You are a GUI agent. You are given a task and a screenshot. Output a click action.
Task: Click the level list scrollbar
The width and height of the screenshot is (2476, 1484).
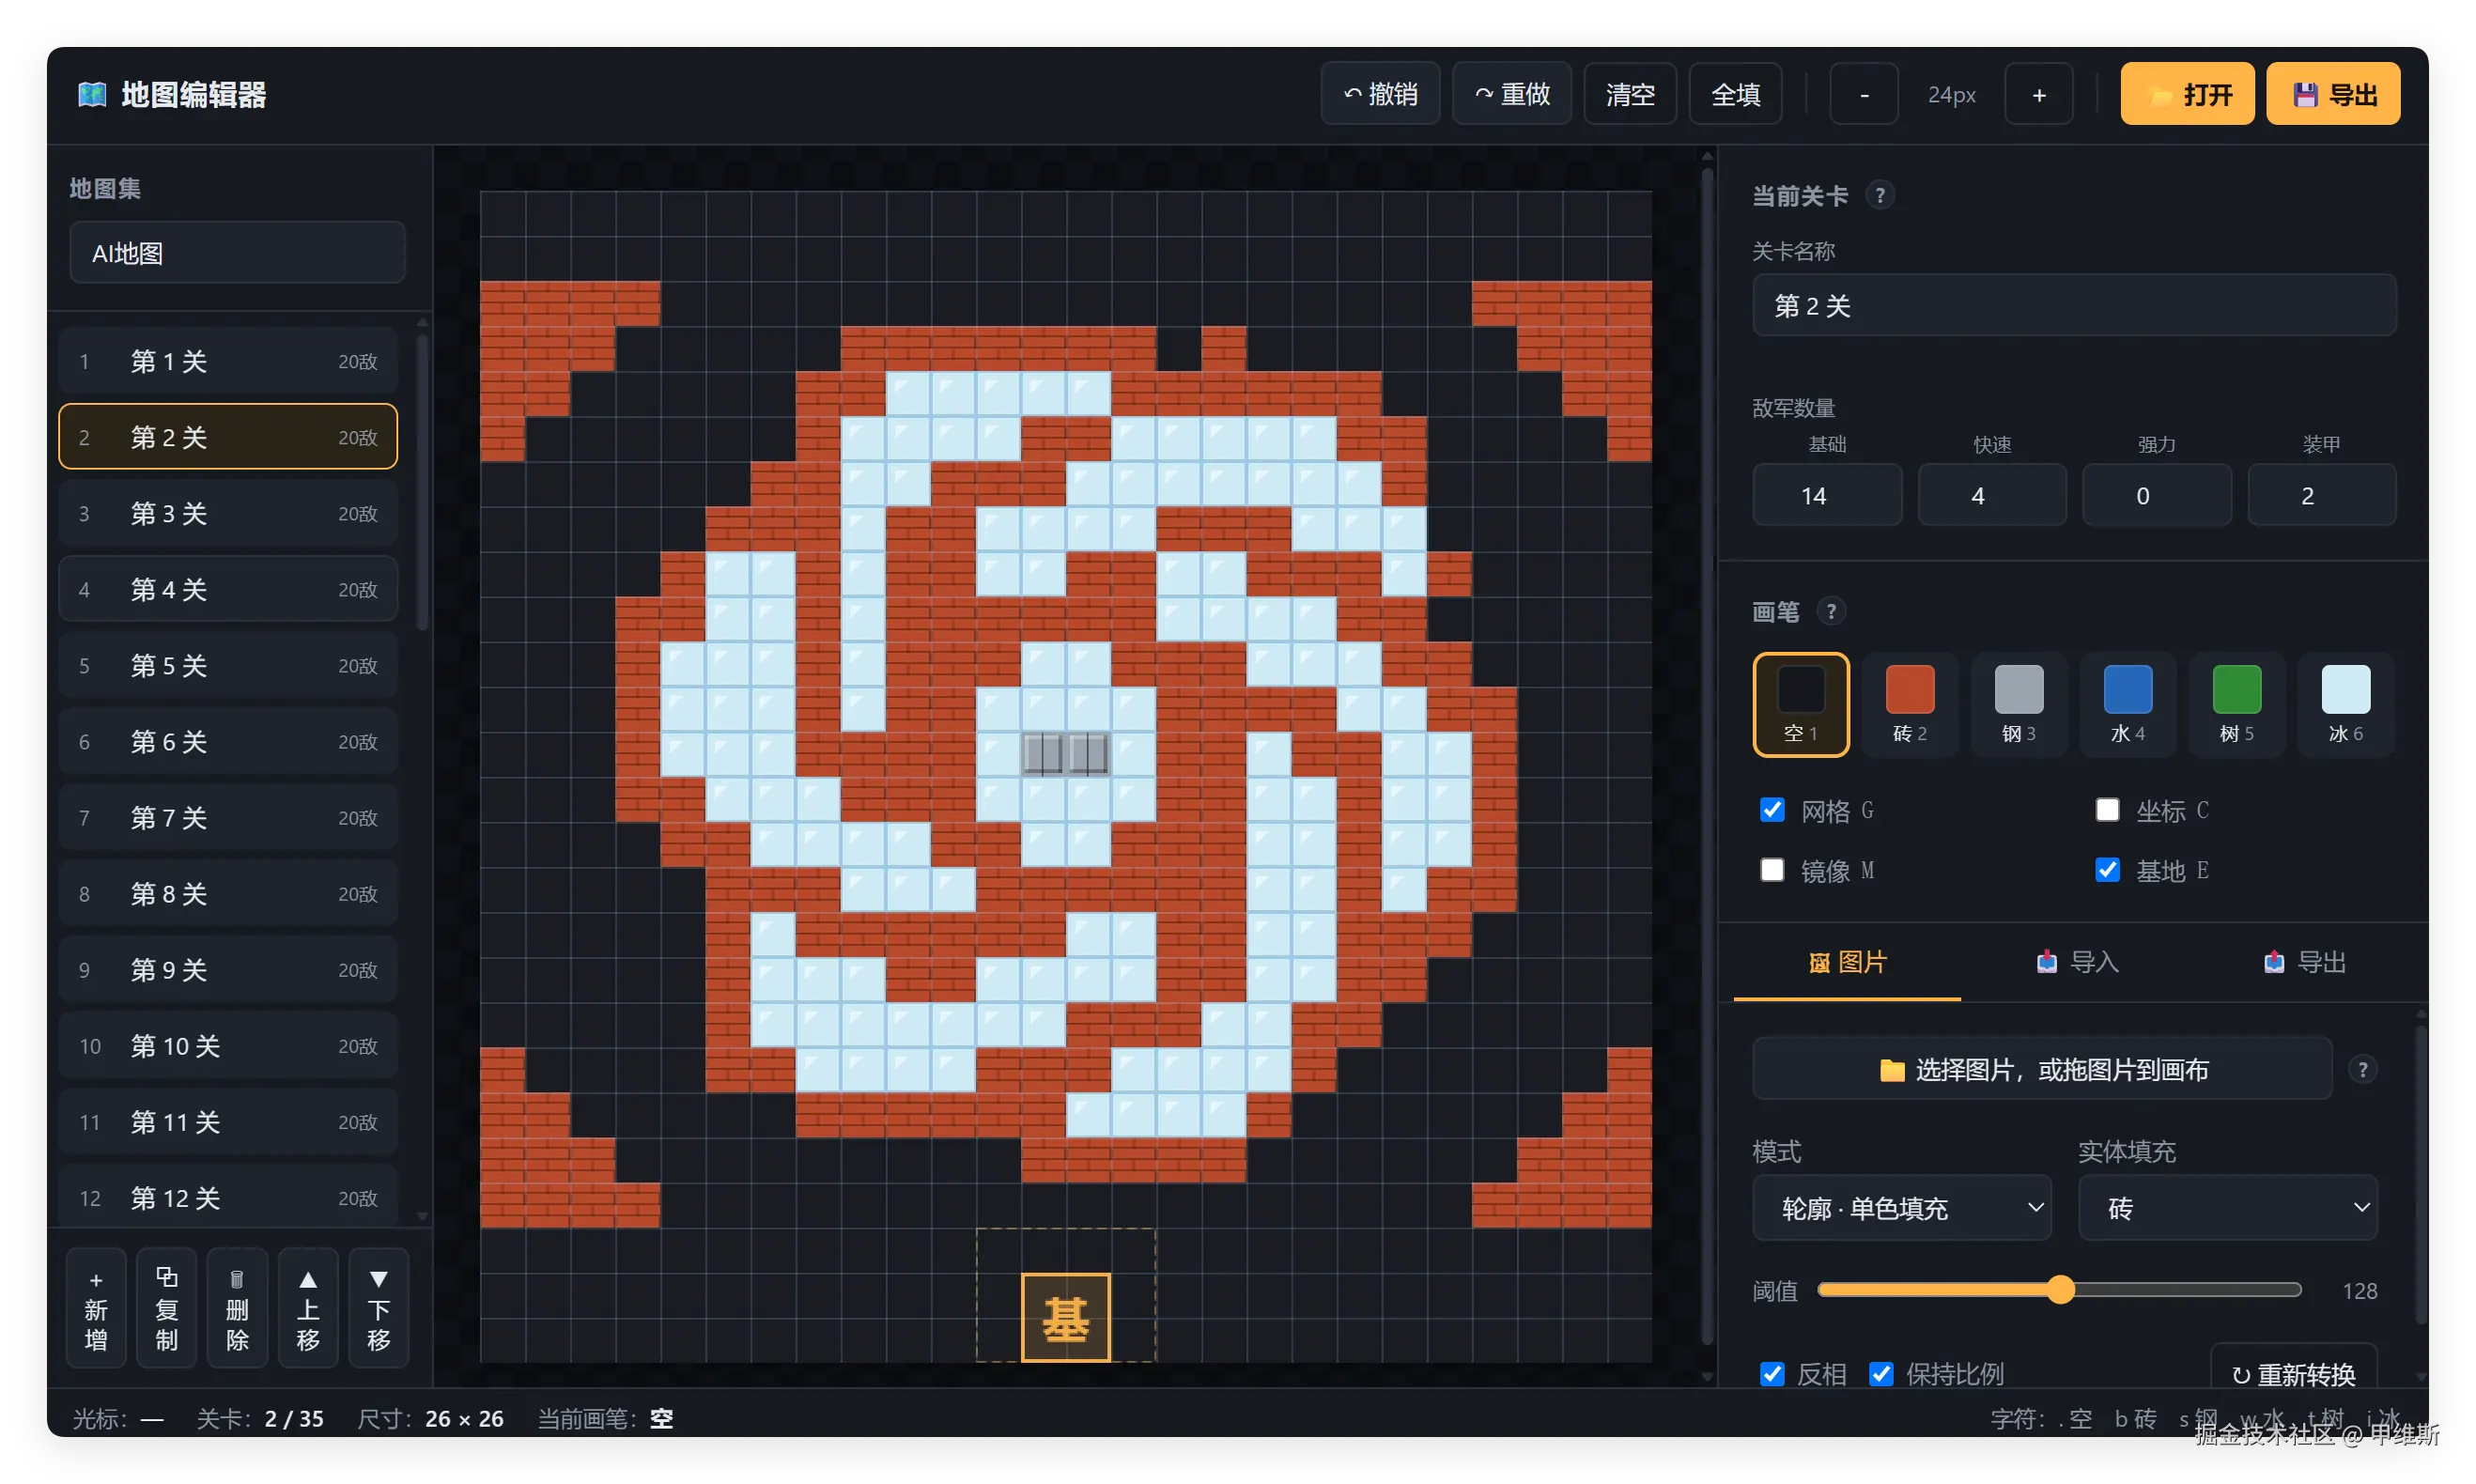click(422, 480)
